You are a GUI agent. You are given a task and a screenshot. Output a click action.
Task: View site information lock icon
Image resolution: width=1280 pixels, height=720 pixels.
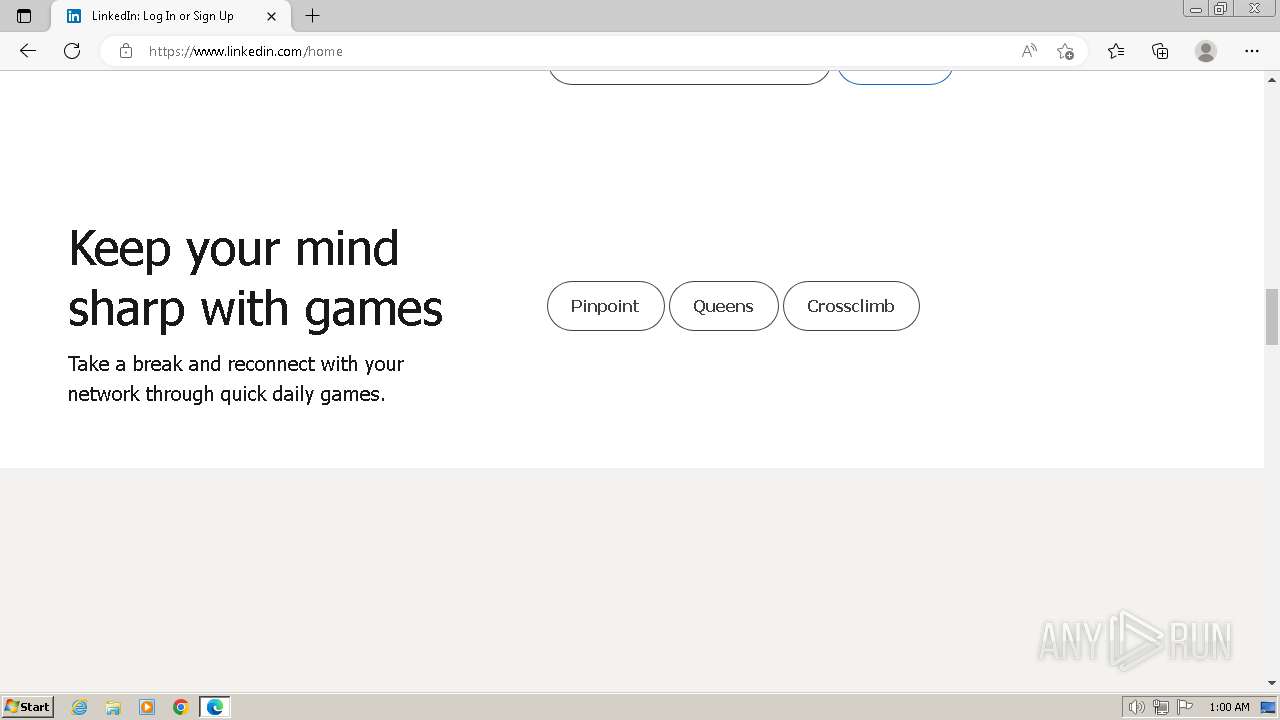pos(126,51)
